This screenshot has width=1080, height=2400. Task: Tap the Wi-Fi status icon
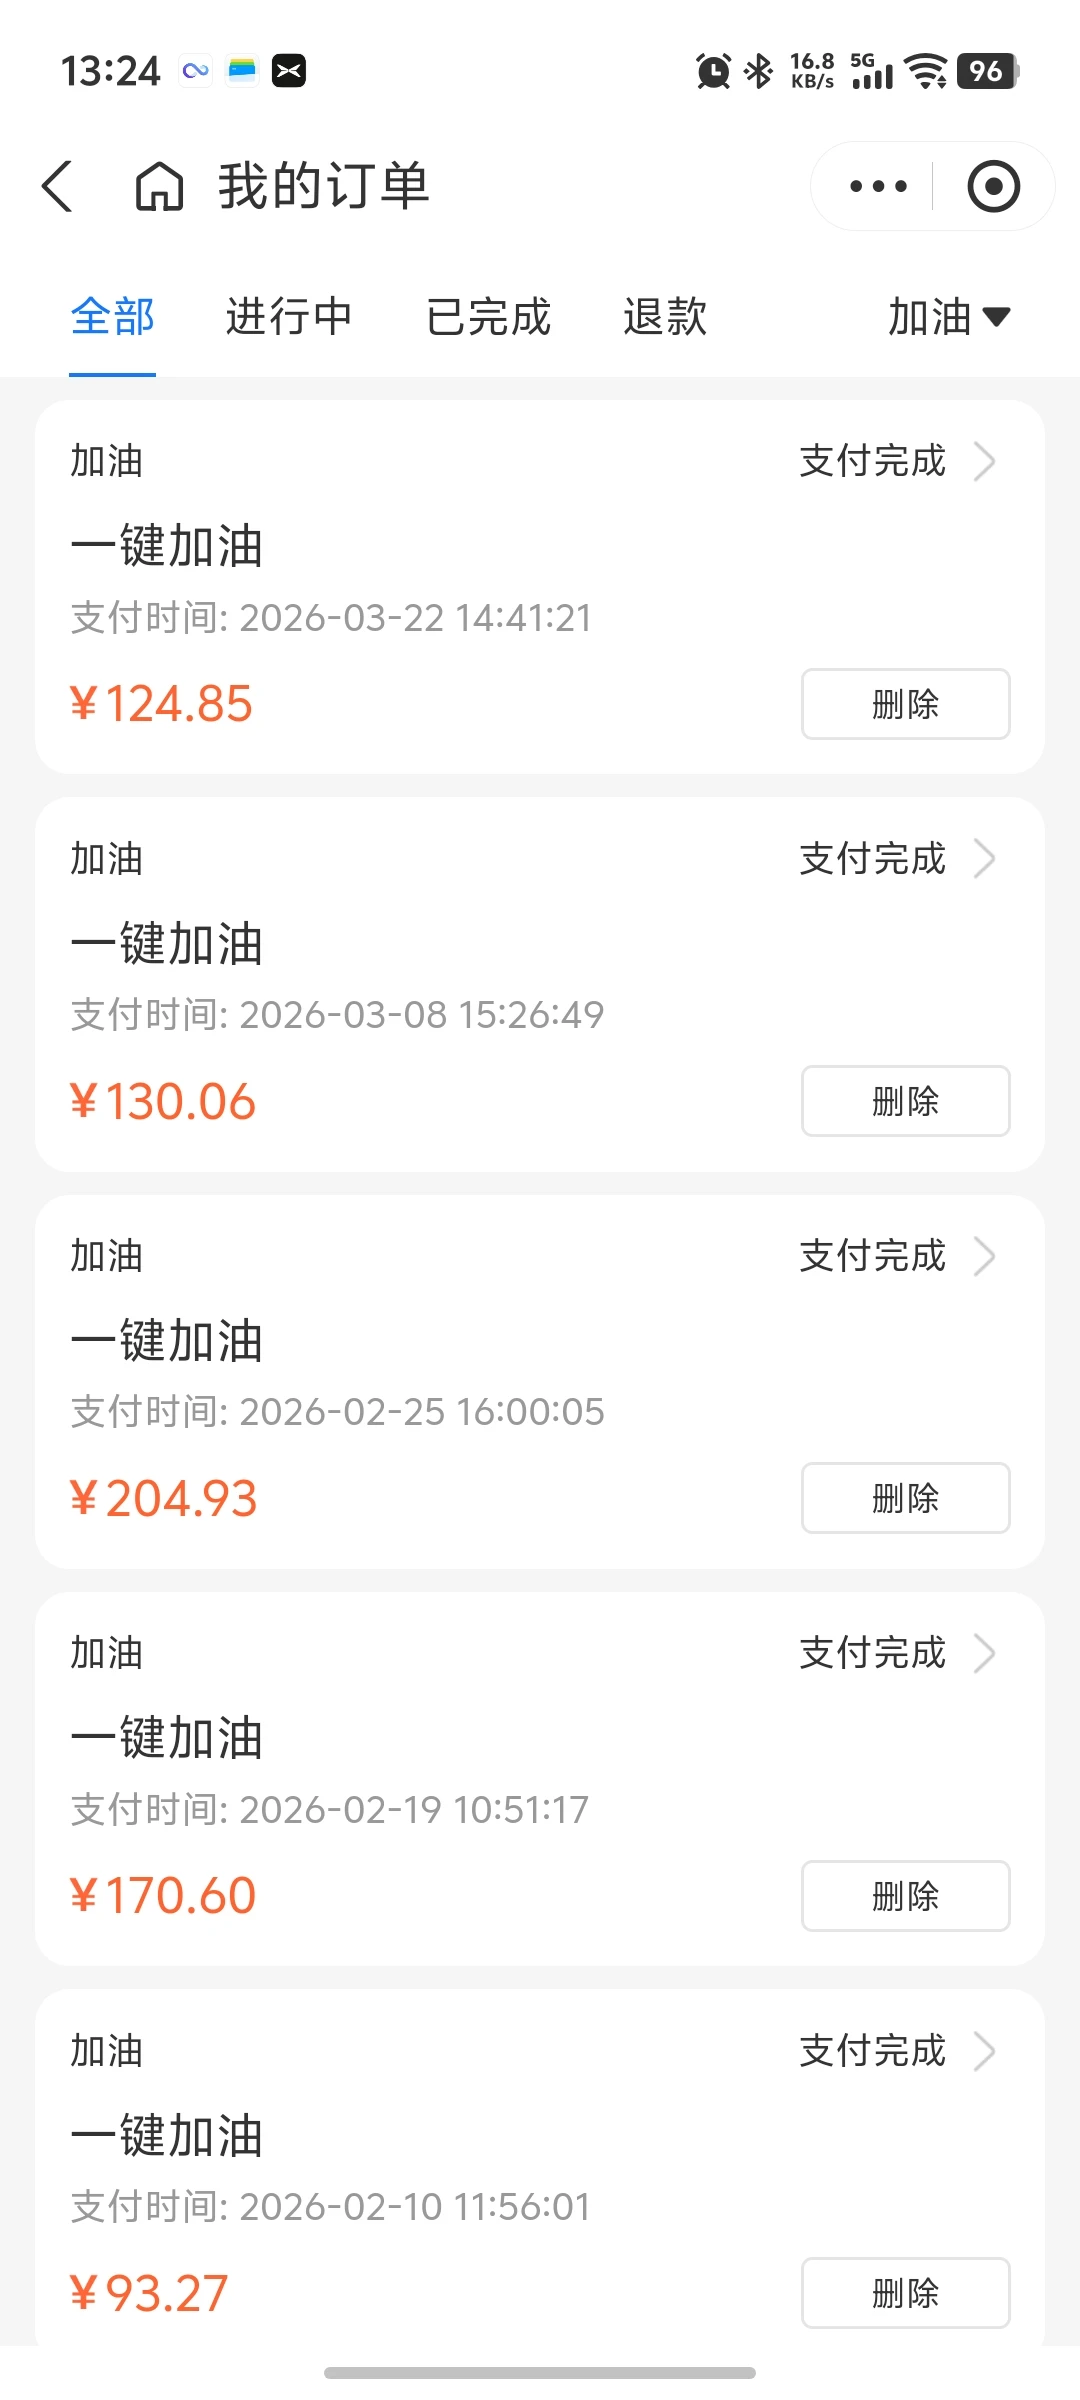click(x=925, y=71)
